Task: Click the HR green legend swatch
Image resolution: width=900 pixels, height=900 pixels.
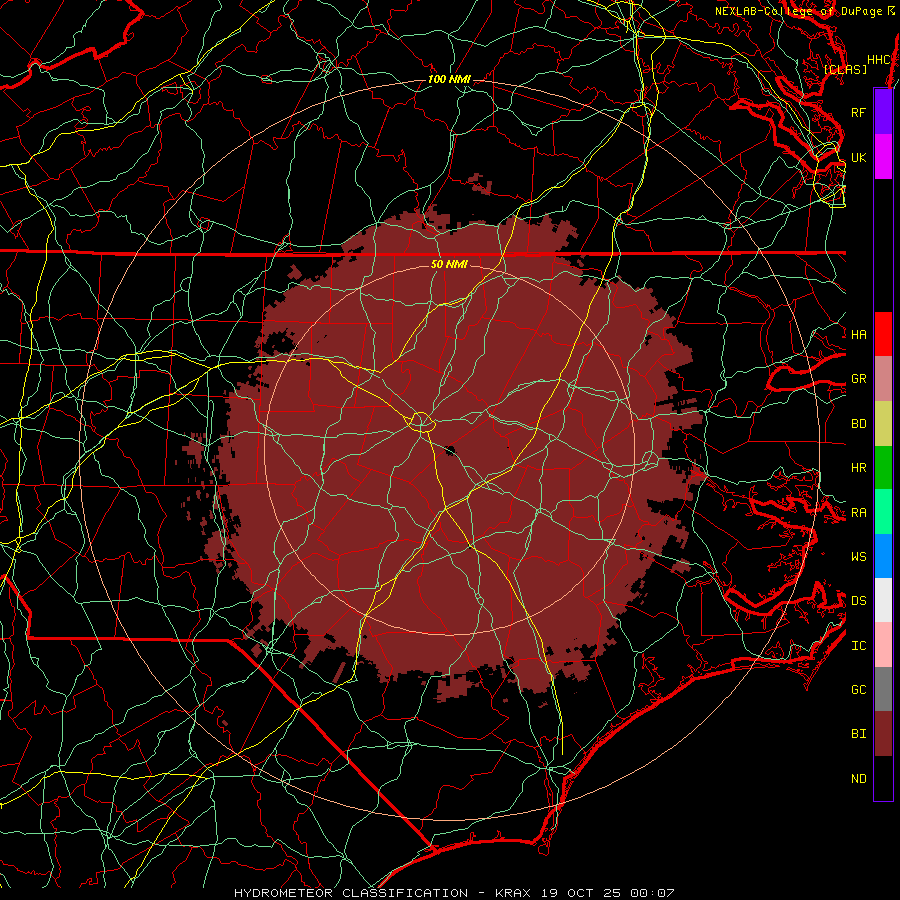Action: tap(883, 467)
